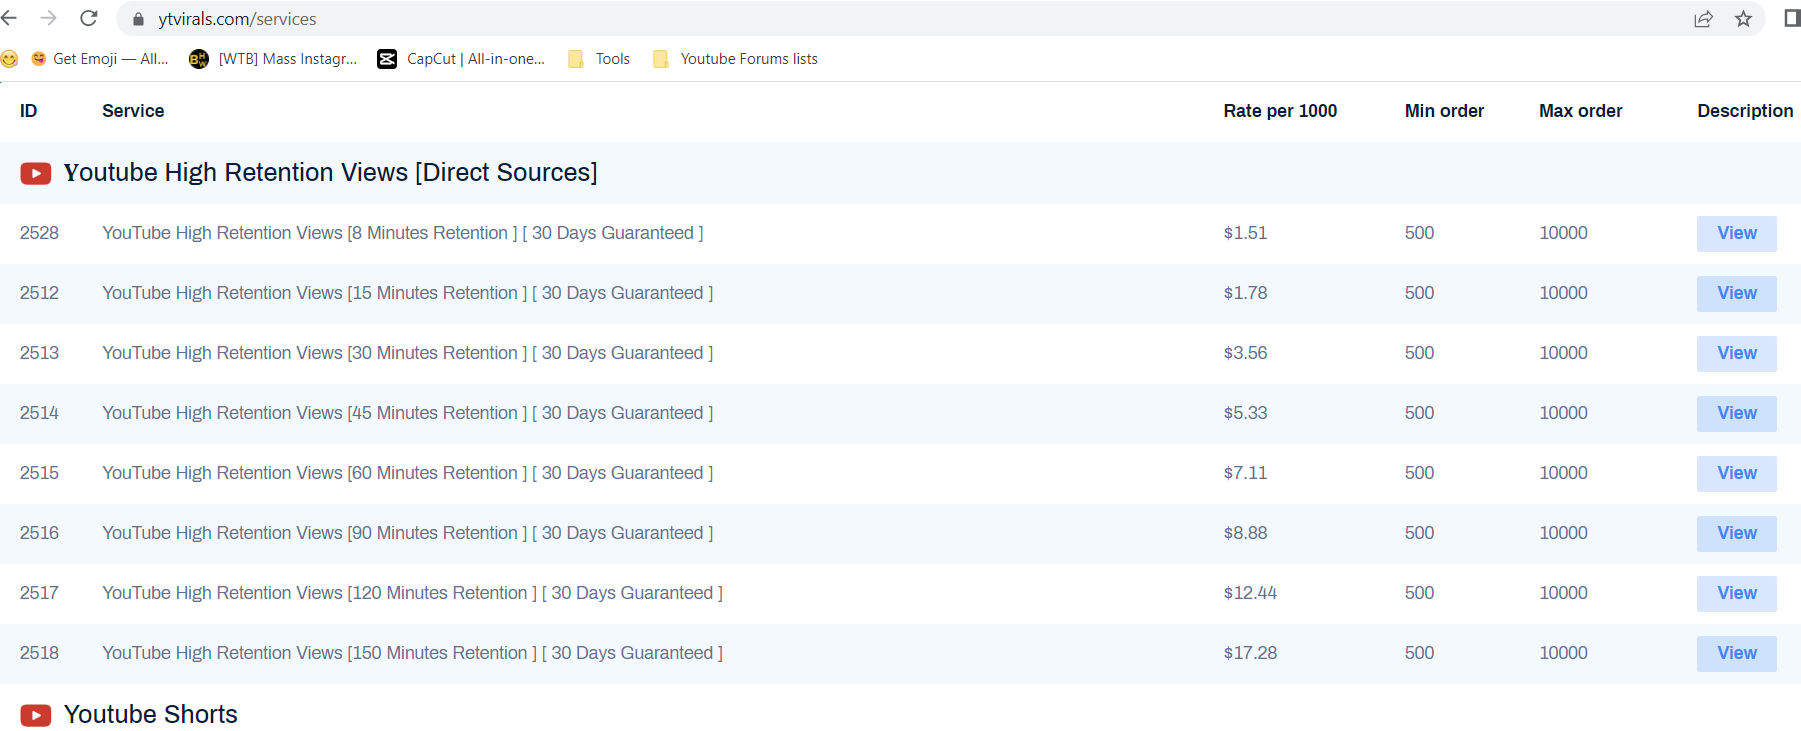The image size is (1801, 731).
Task: Open the side panel icon in browser toolbar
Action: [1791, 19]
